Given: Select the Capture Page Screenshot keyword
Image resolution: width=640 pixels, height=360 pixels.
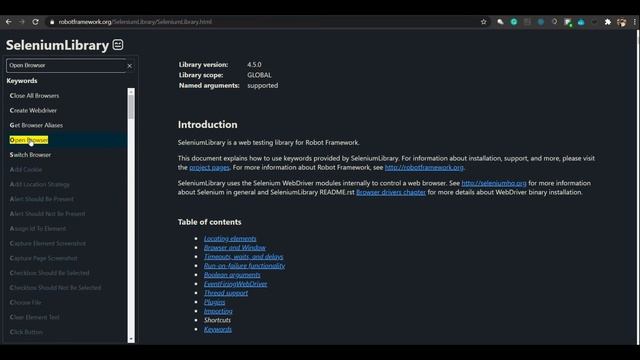Looking at the screenshot, I should [43, 258].
